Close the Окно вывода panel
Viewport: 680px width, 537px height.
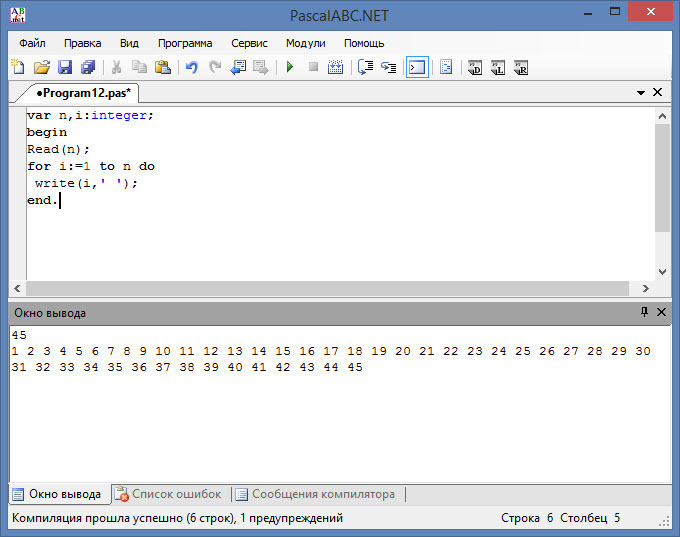[x=661, y=312]
